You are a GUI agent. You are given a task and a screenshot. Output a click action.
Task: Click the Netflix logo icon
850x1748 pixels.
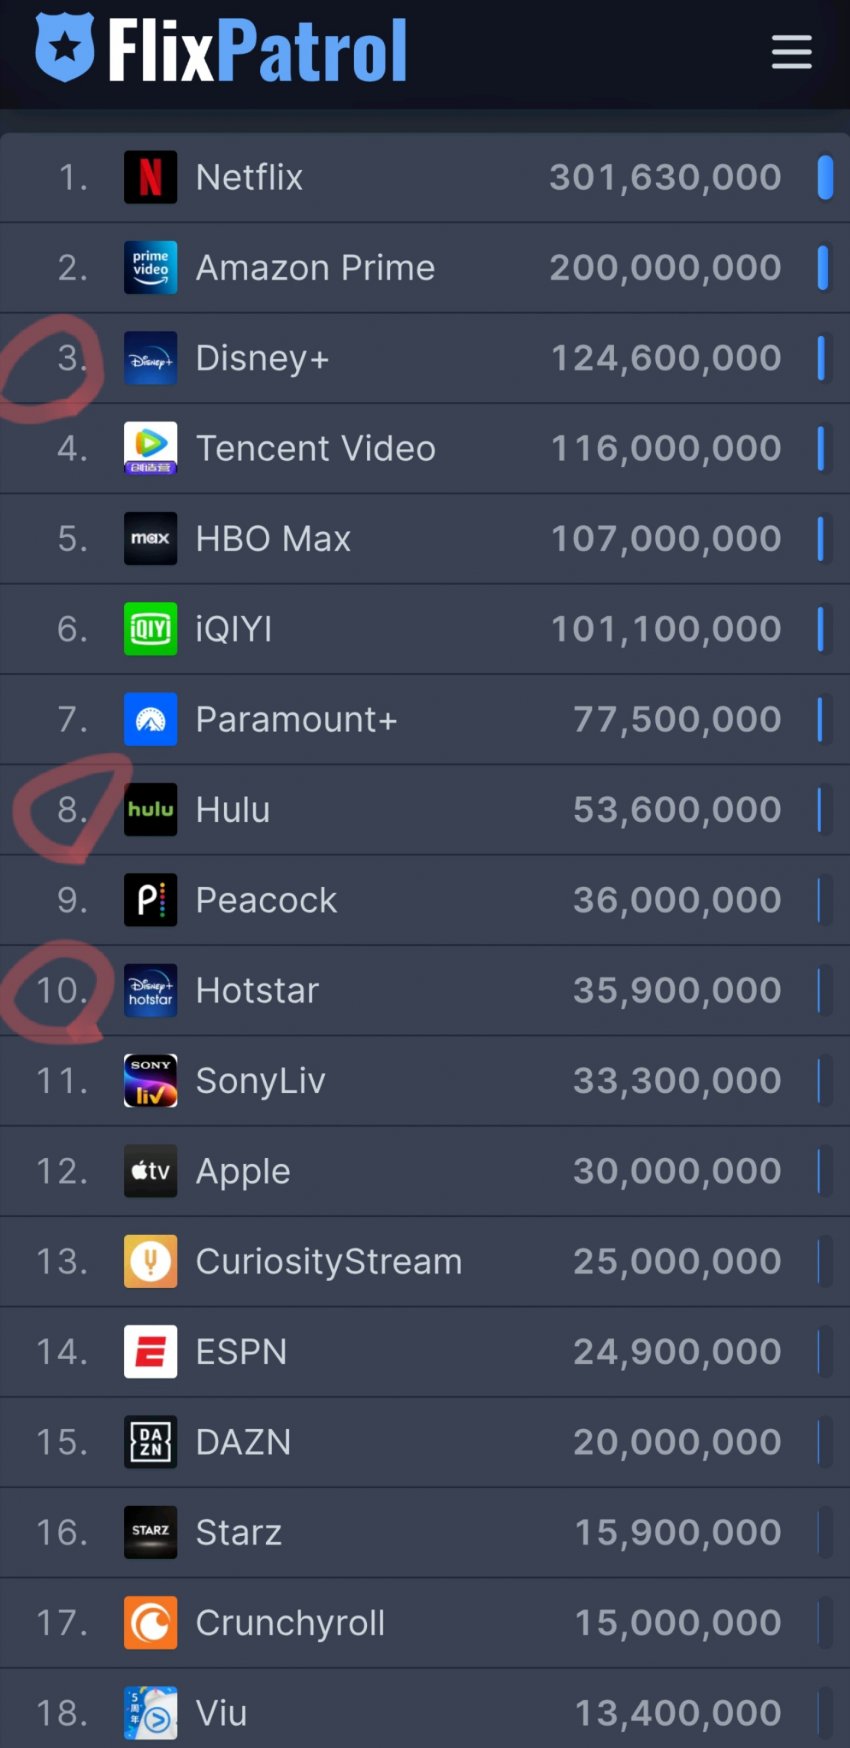click(x=150, y=177)
